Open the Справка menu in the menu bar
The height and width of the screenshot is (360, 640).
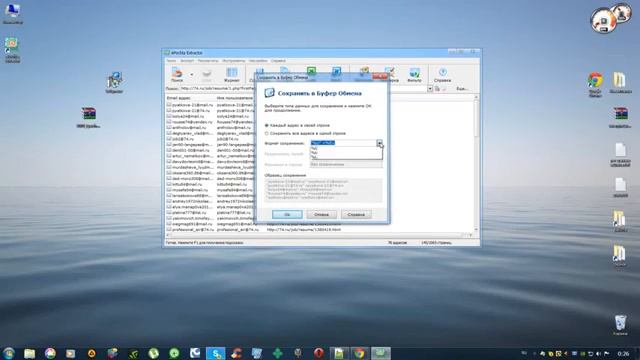point(278,61)
